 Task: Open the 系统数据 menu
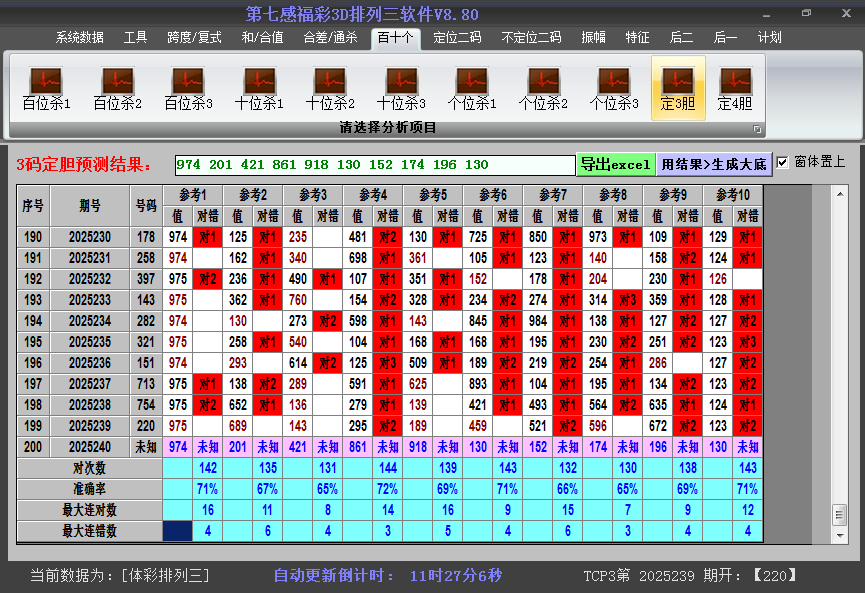(x=80, y=38)
